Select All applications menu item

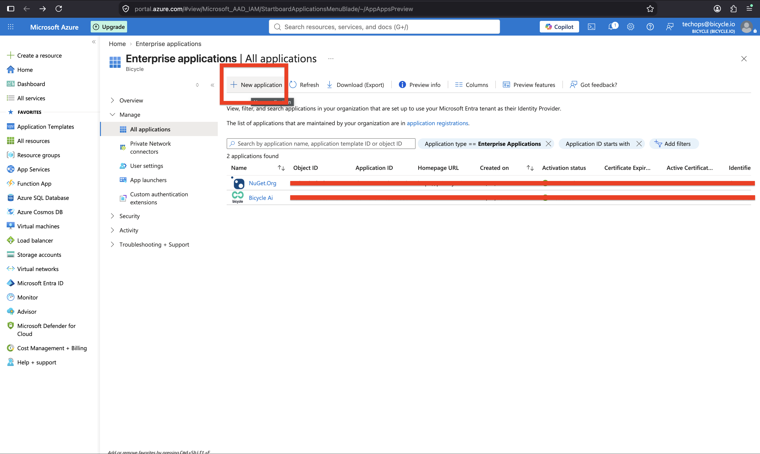coord(159,129)
